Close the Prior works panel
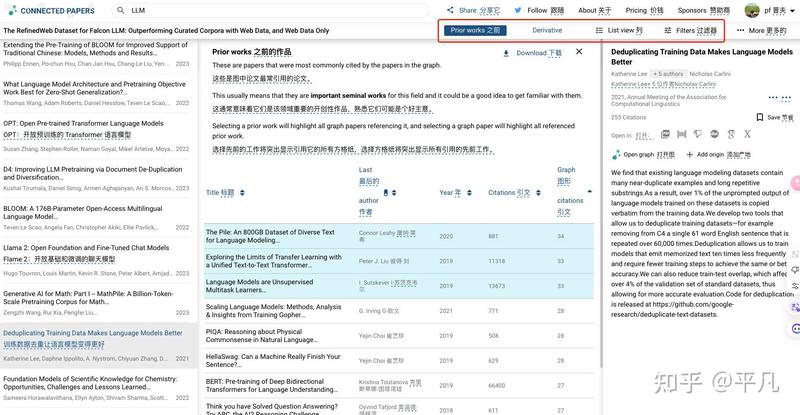 579,52
